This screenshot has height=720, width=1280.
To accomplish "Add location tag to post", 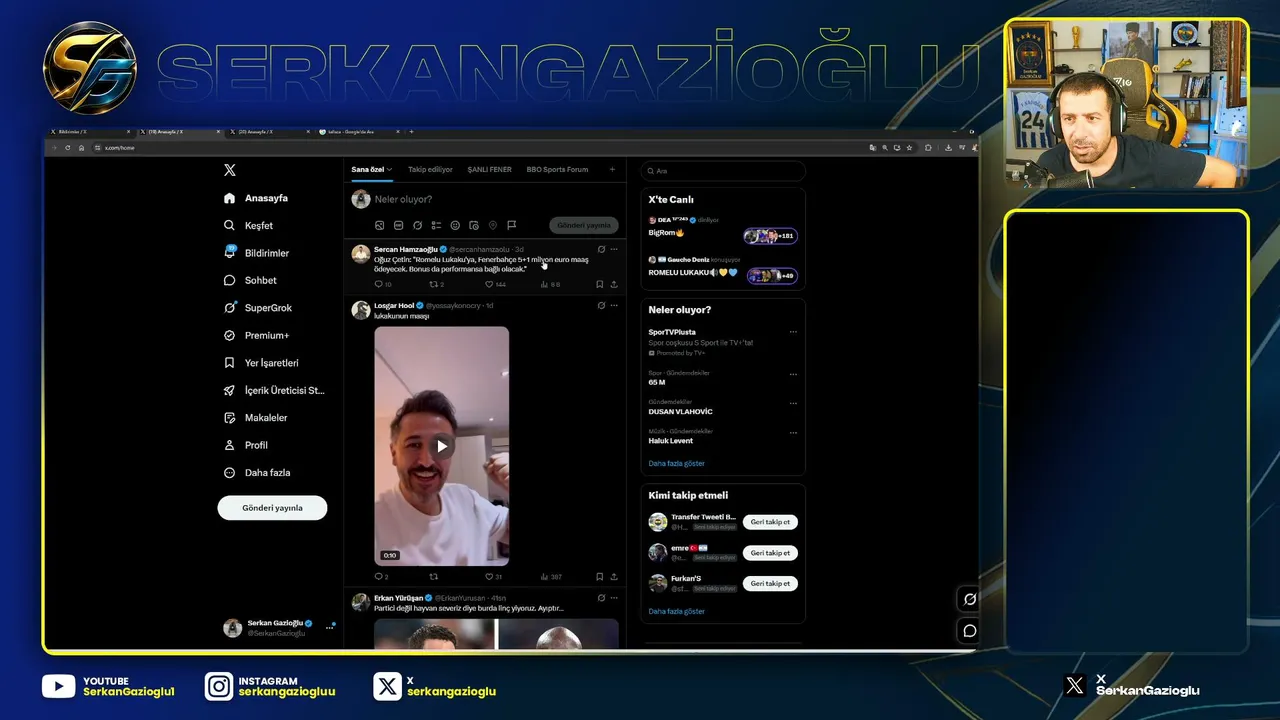I will click(x=493, y=226).
